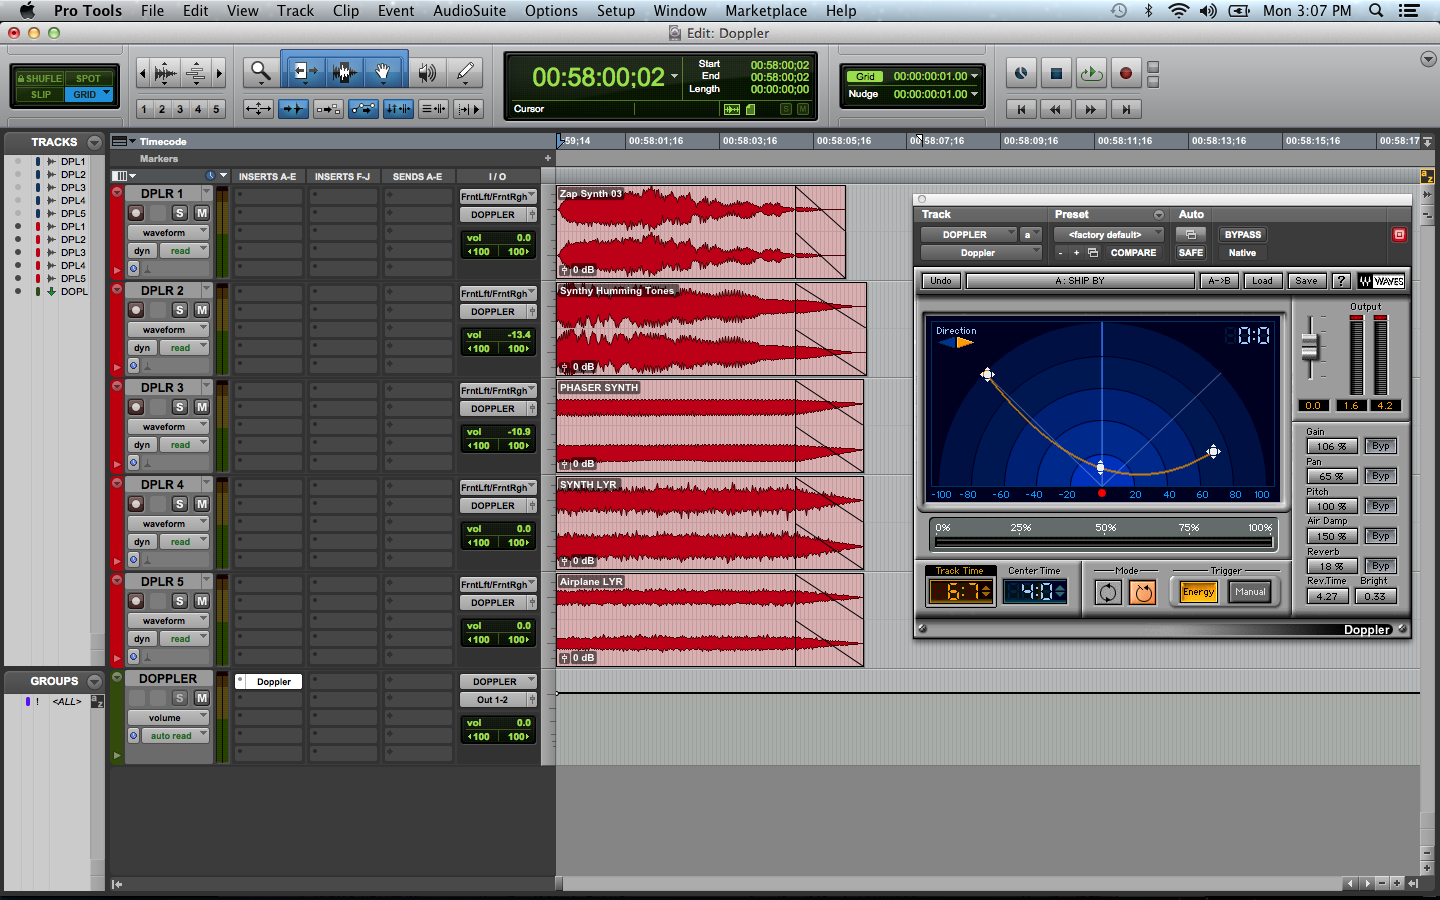Click the Go to End transport button
Screen dimensions: 1440x900
(1126, 109)
